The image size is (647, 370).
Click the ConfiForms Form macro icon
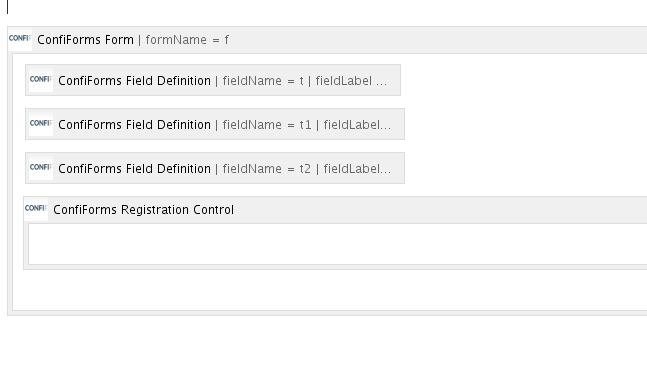tap(20, 39)
